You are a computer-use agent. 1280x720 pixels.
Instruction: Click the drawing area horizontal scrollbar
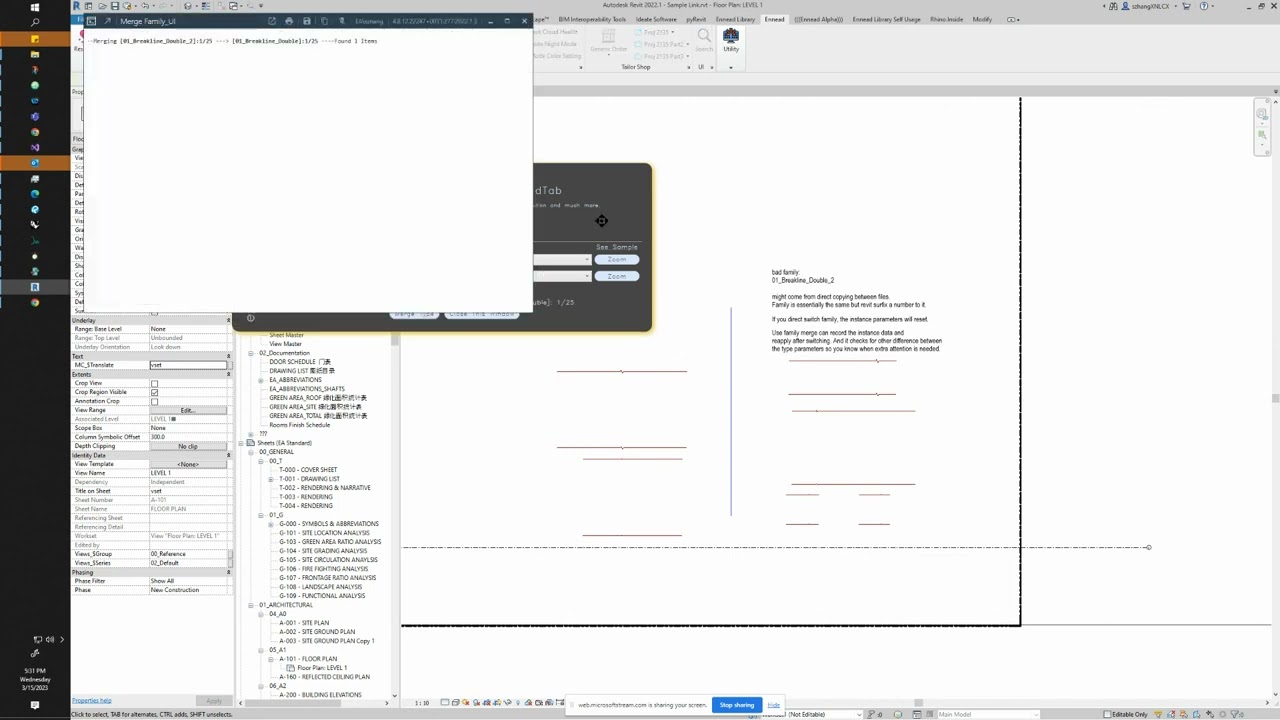(918, 703)
